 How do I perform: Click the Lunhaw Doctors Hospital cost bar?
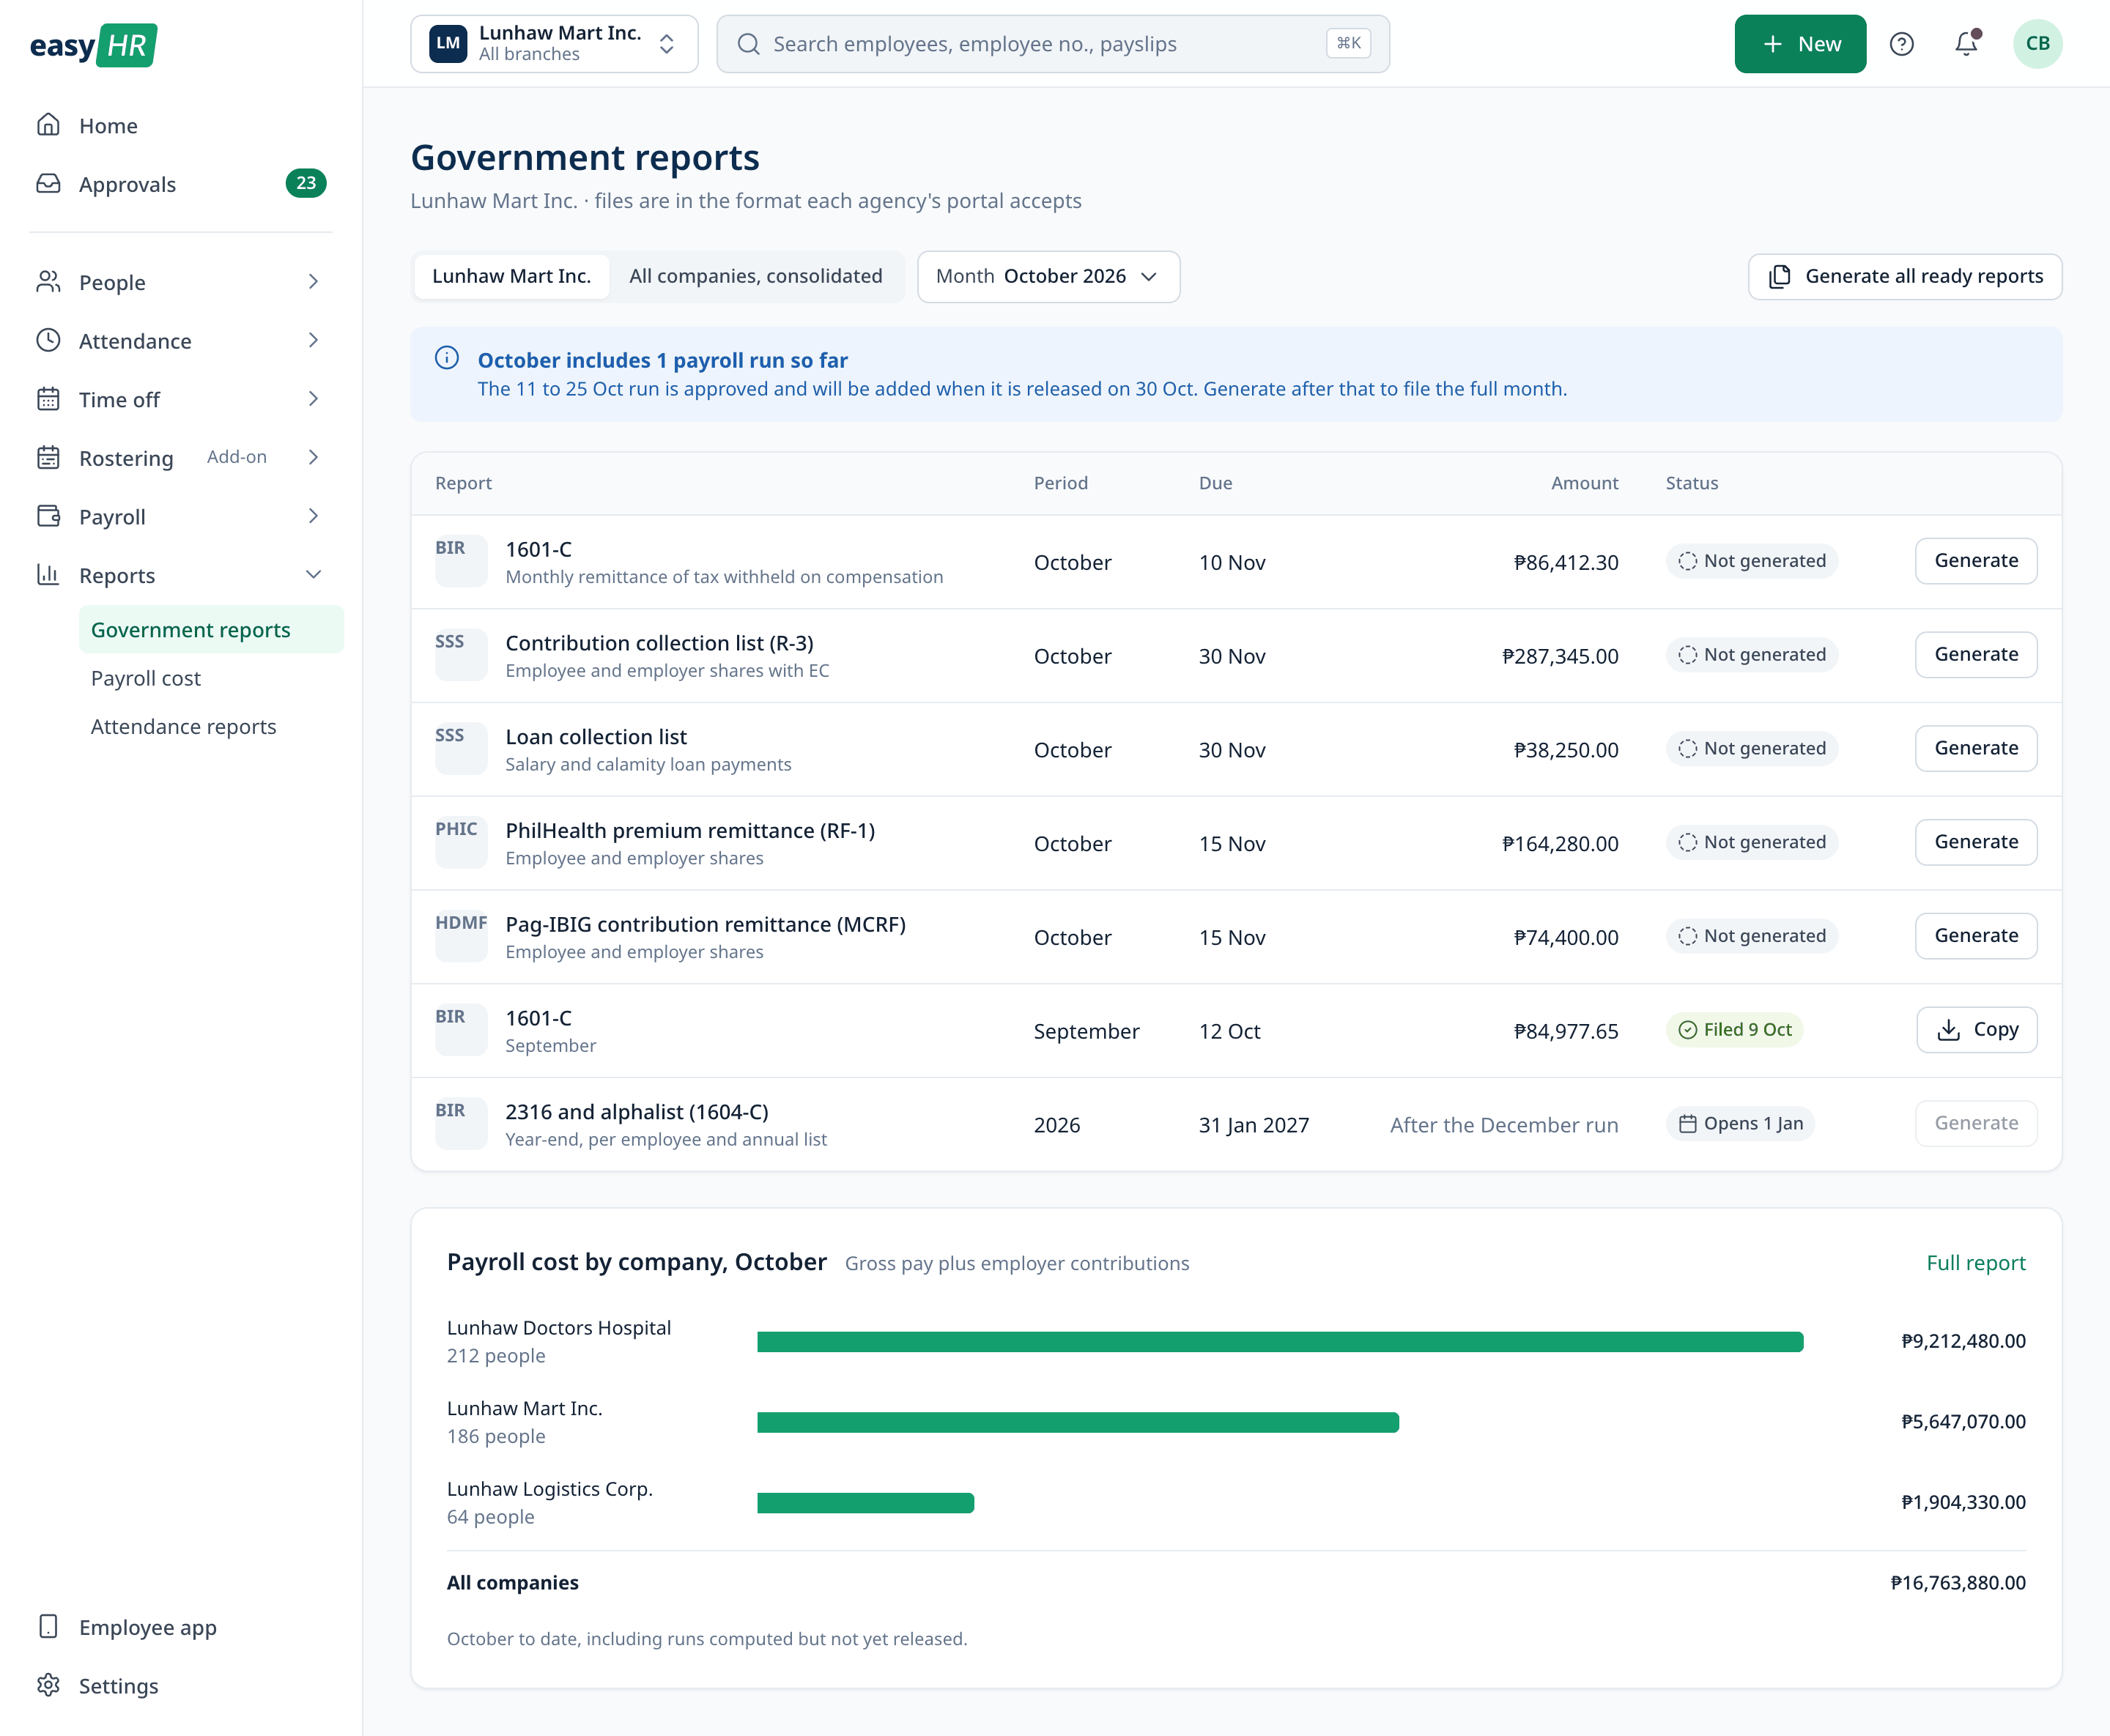point(1280,1342)
